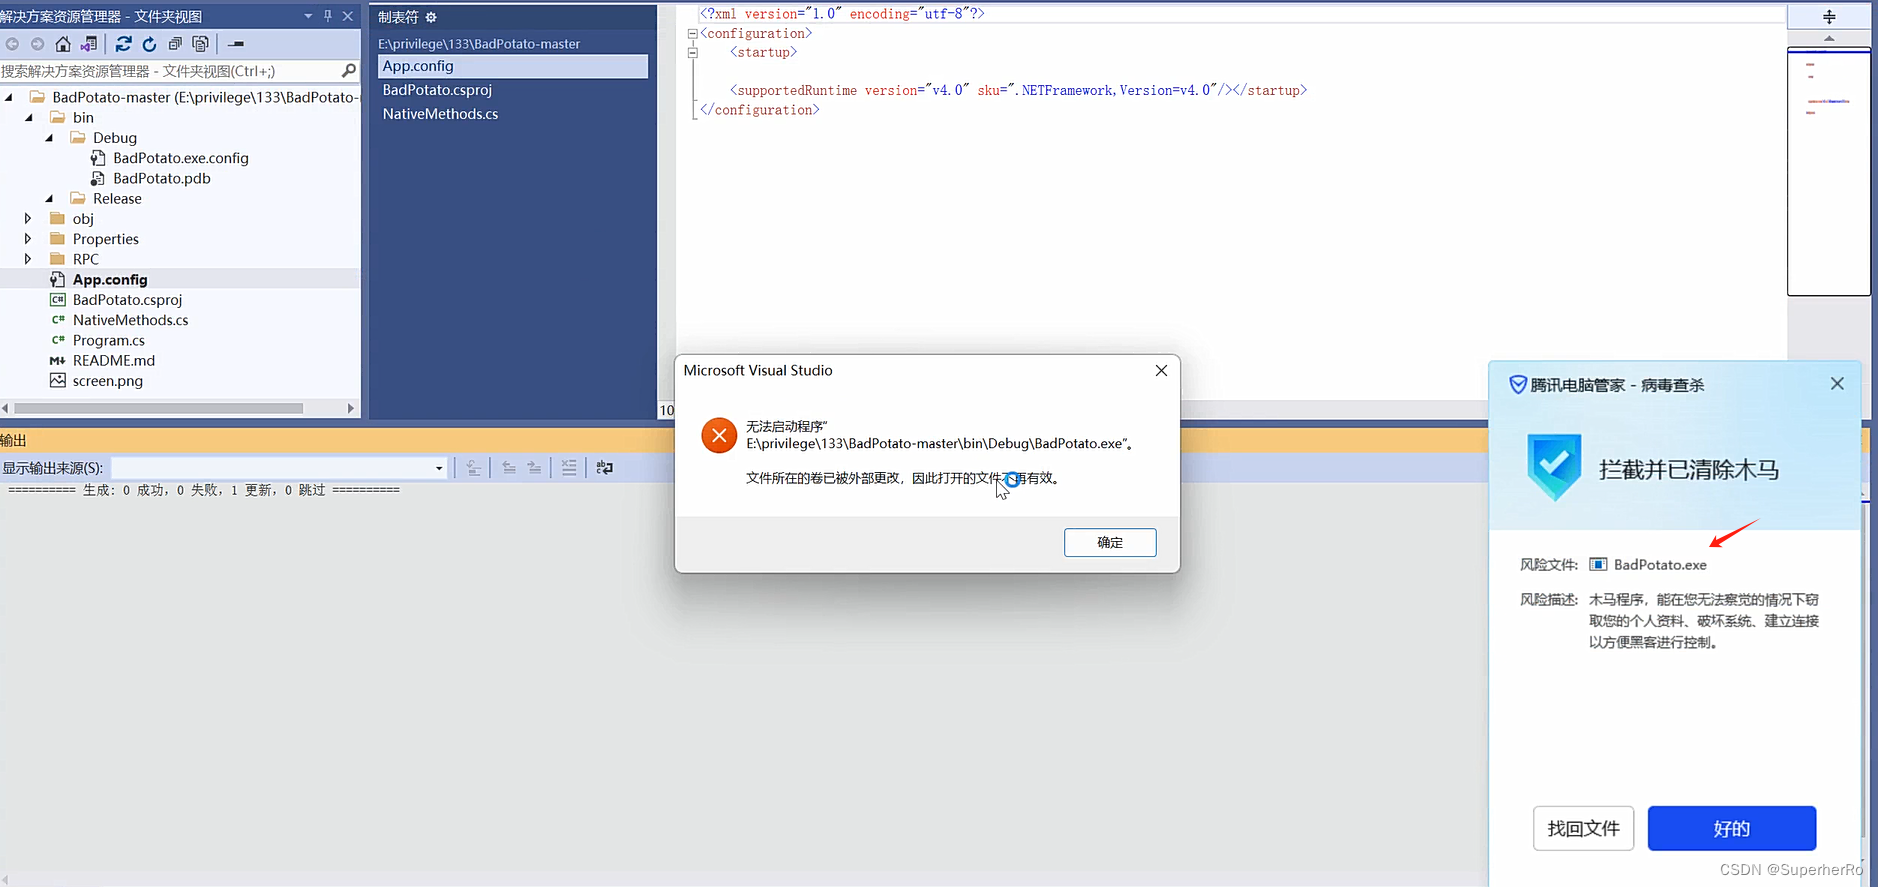Viewport: 1878px width, 887px height.
Task: Click 找回文件 in Tencent PC Manager popup
Action: (1583, 828)
